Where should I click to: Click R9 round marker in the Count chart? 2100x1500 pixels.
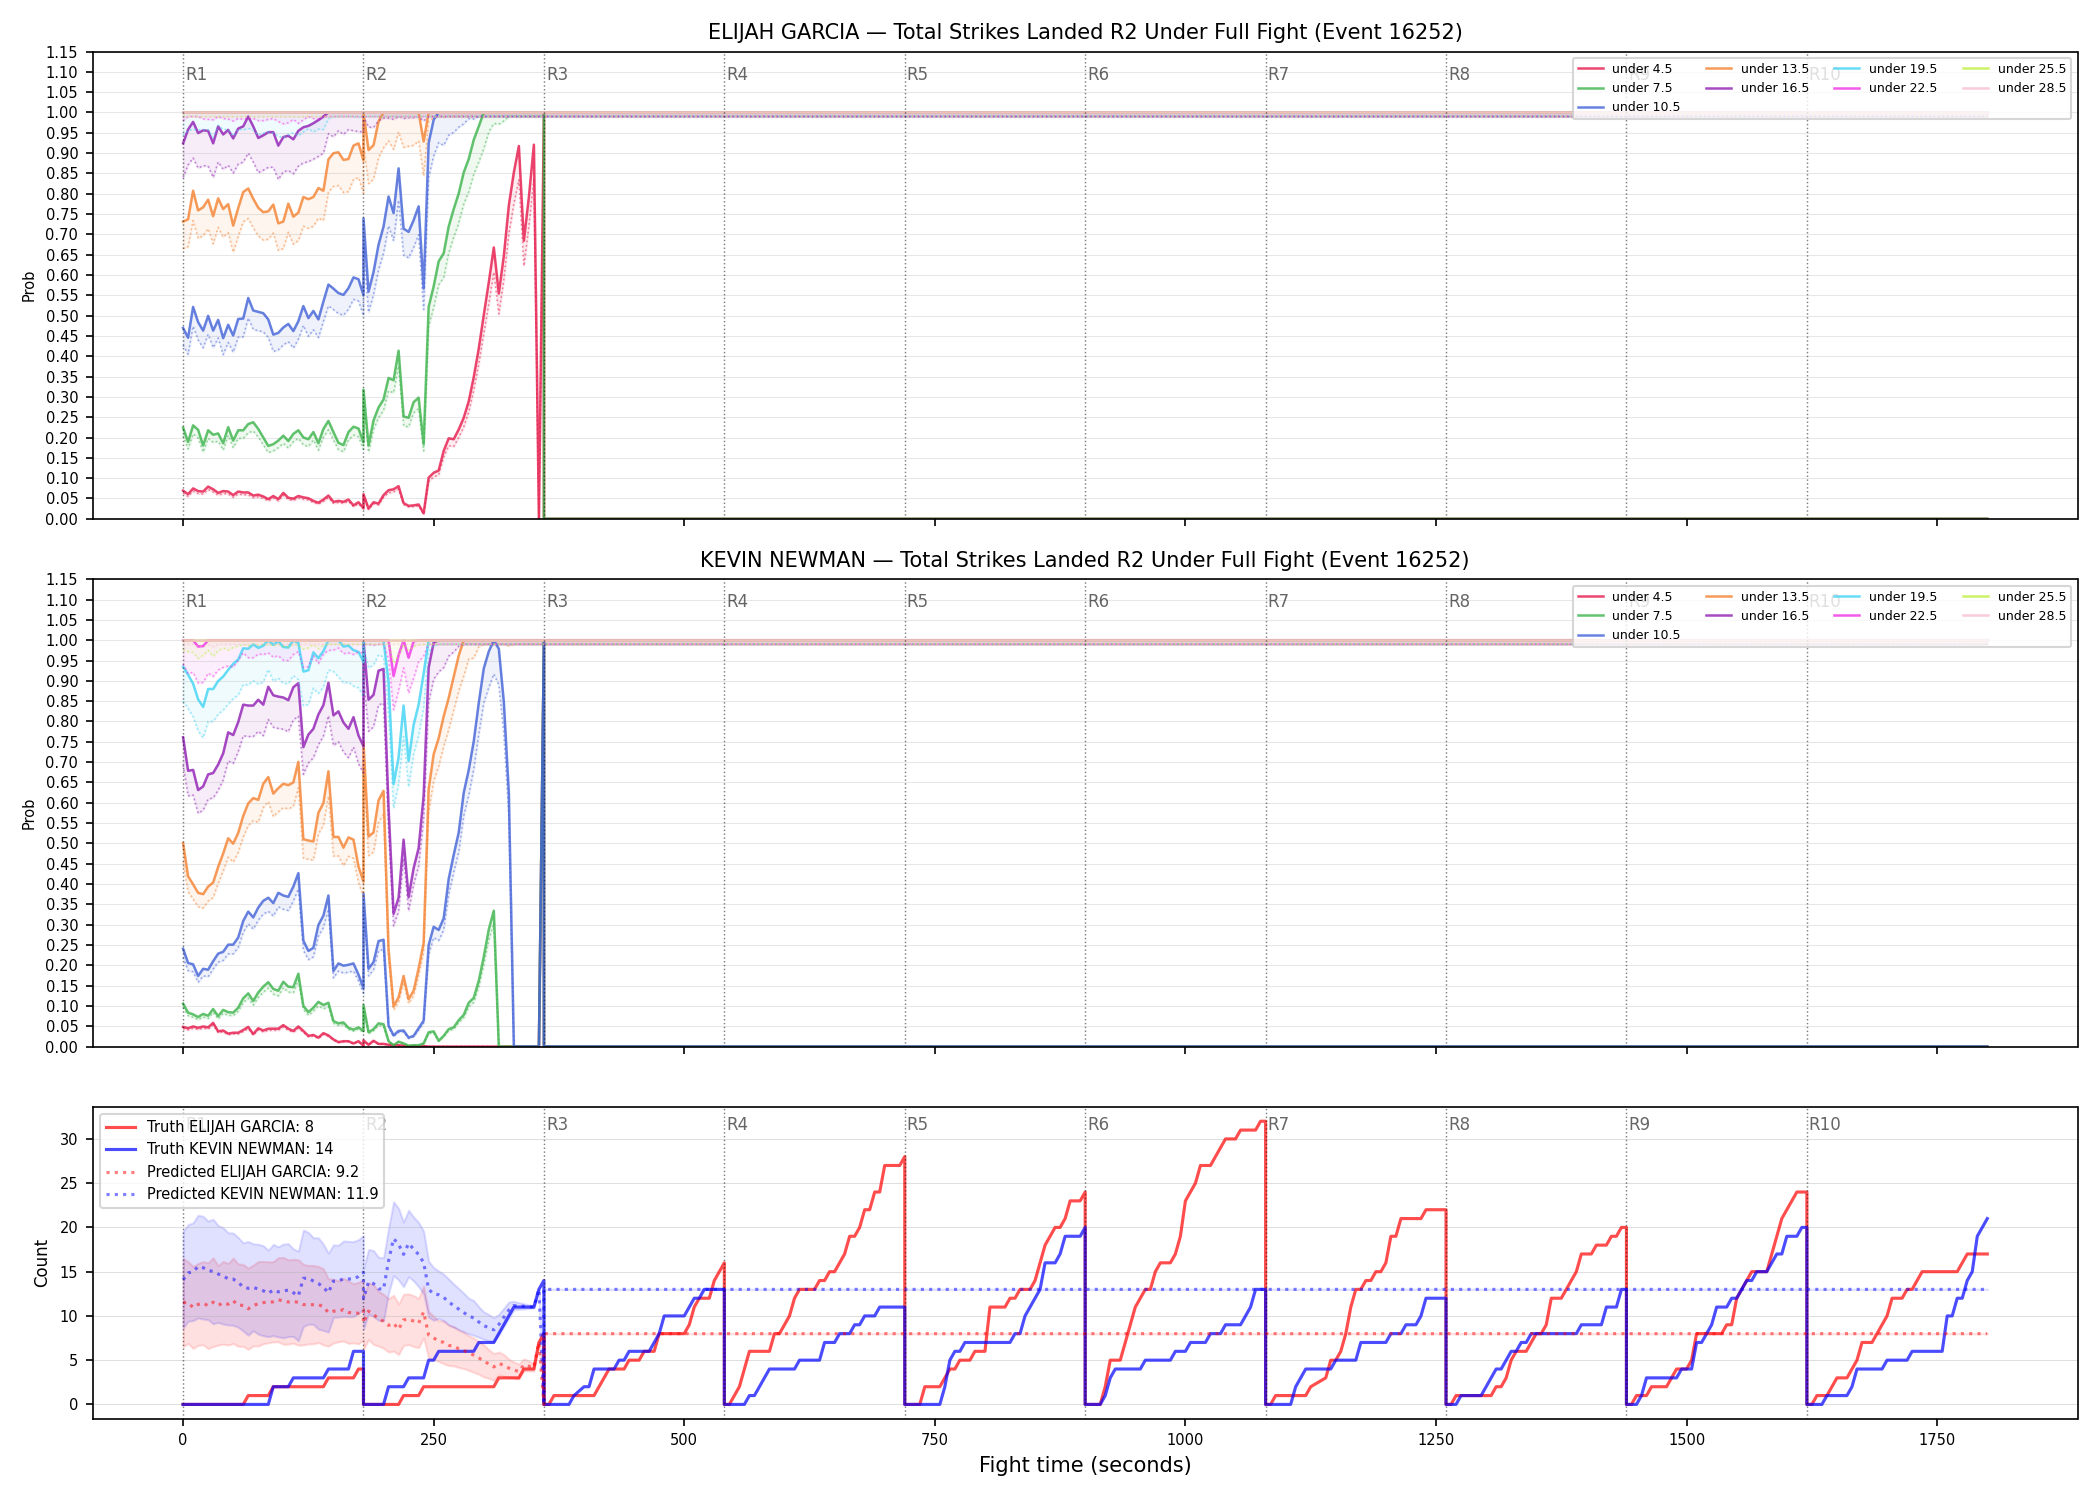(1639, 1124)
